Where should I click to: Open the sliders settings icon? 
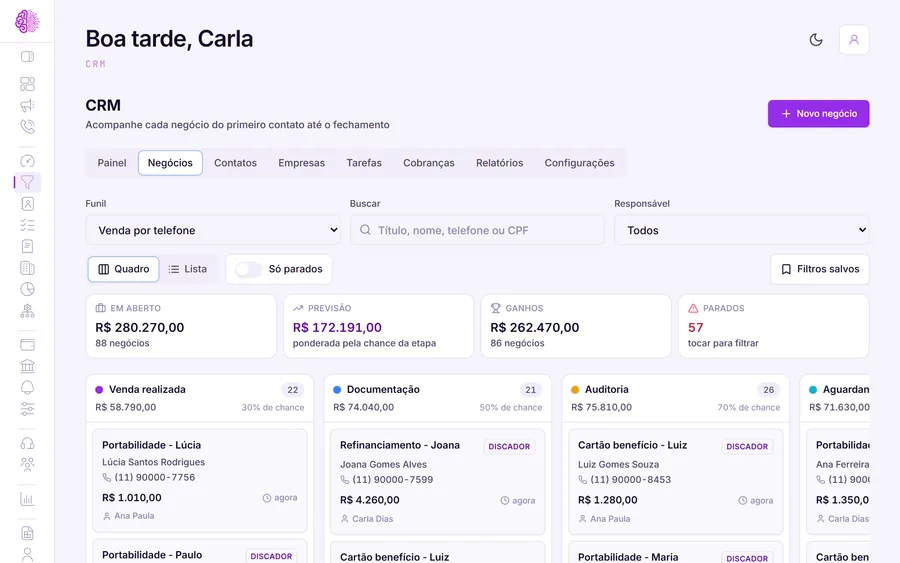point(27,409)
